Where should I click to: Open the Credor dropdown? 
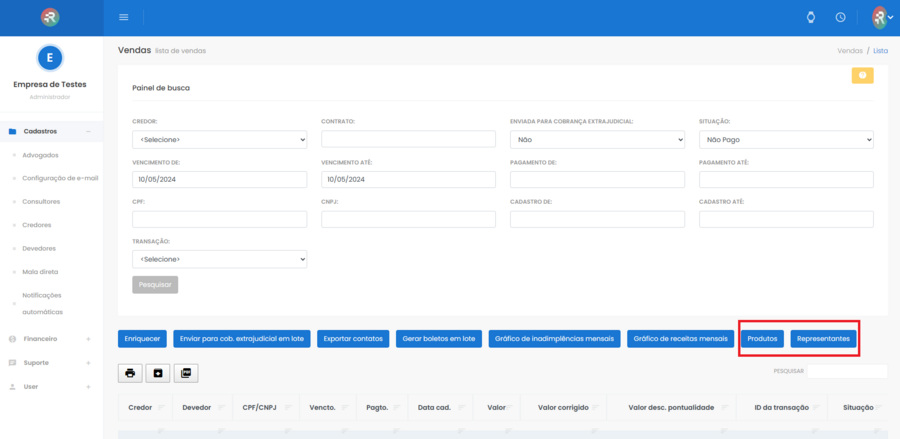pos(219,139)
